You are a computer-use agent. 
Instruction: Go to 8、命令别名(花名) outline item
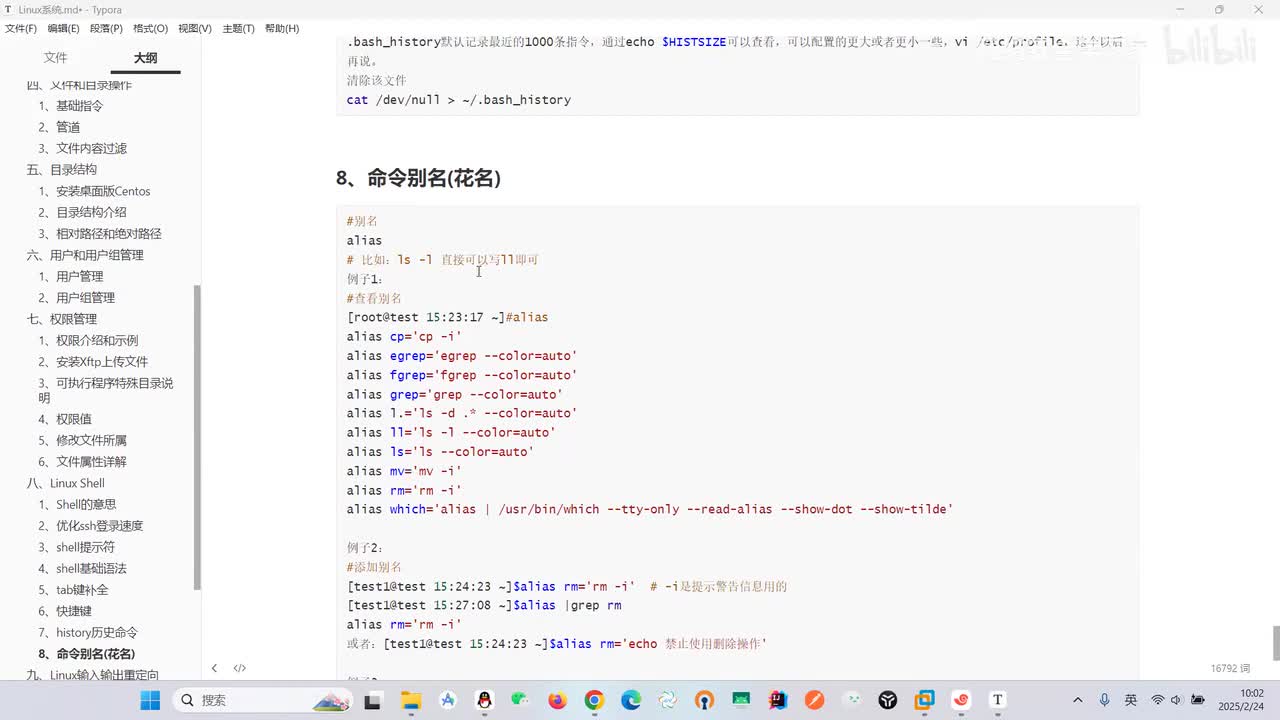click(87, 654)
